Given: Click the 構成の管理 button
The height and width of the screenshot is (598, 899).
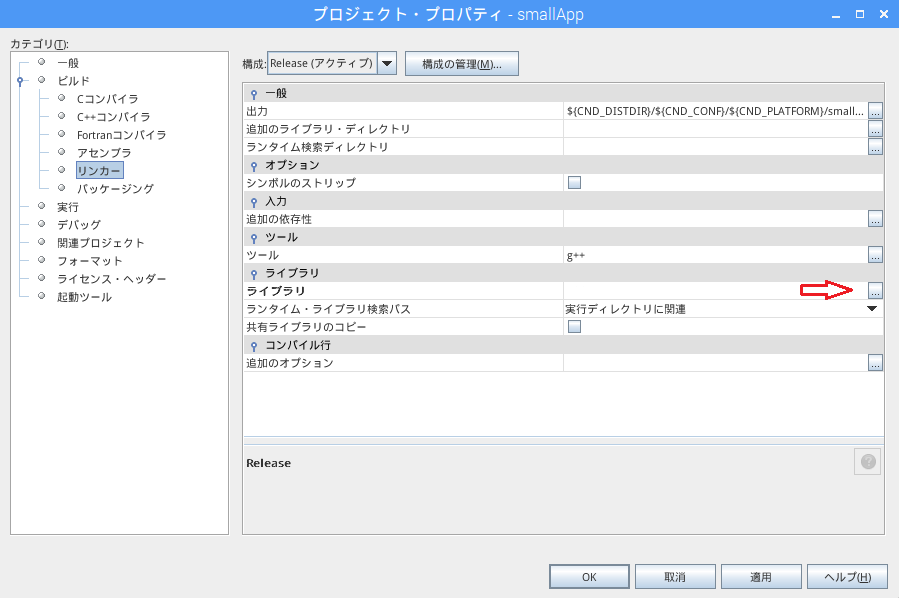Looking at the screenshot, I should coord(461,64).
